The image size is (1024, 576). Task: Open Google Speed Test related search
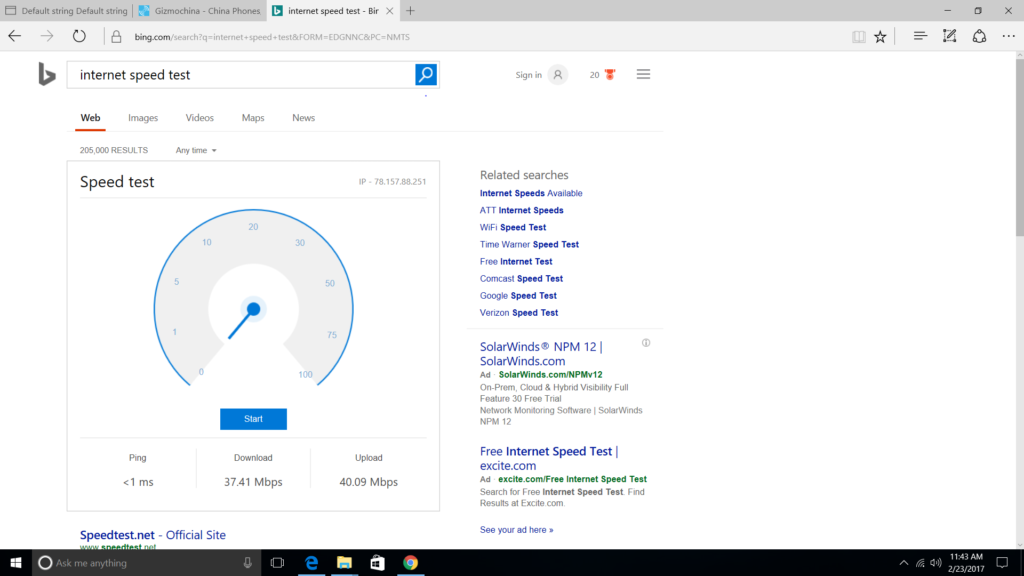click(x=518, y=295)
